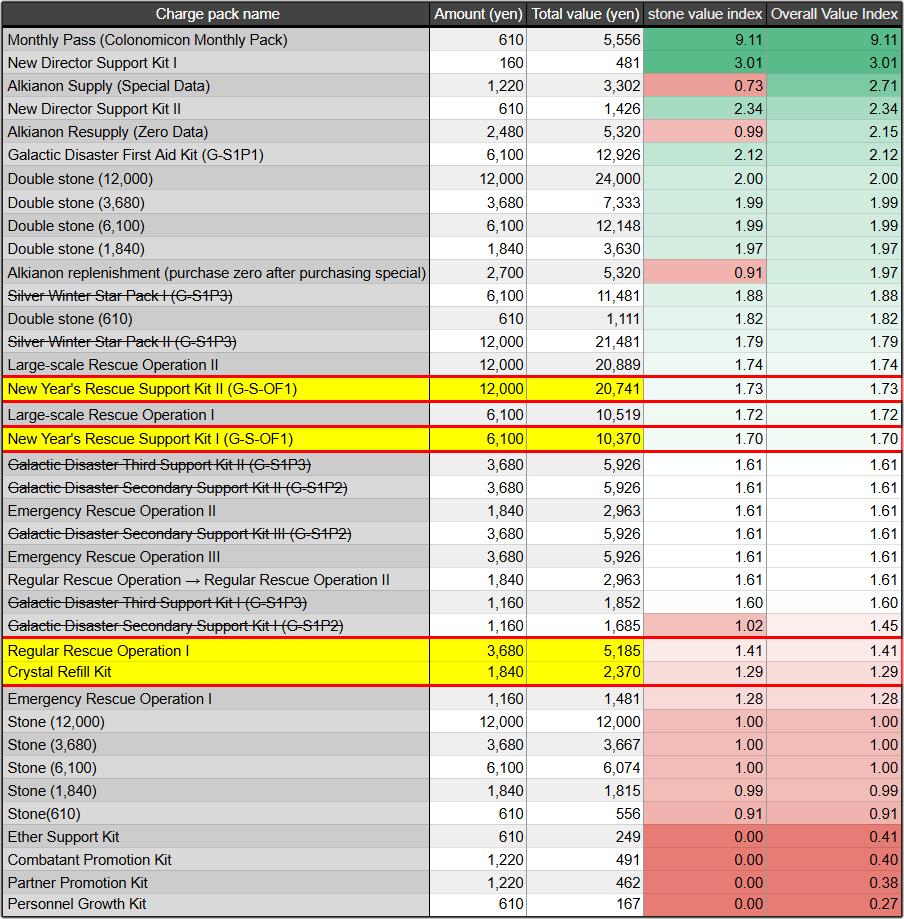Select the Regular Rescue Operation I cell
Image resolution: width=904 pixels, height=919 pixels.
pyautogui.click(x=217, y=651)
